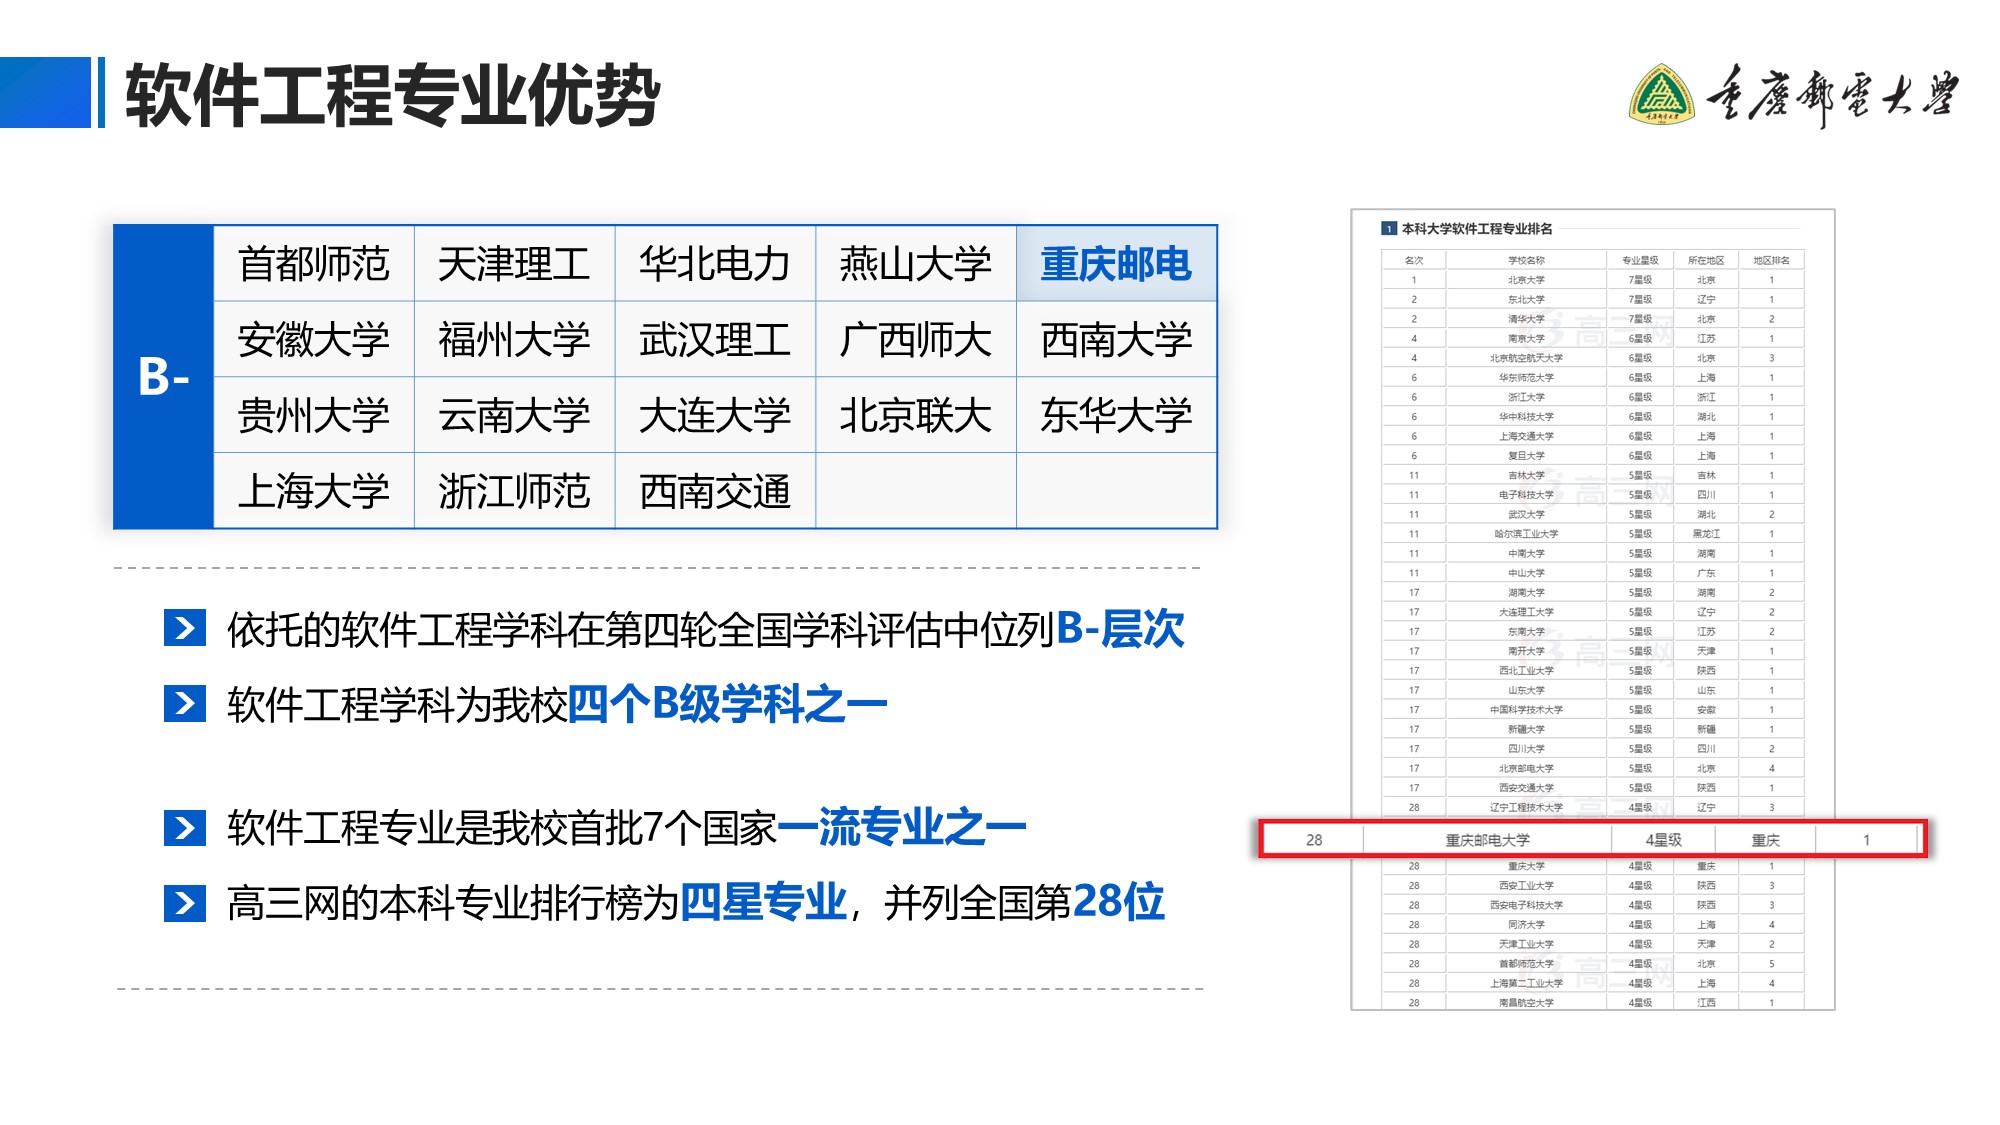Click 东北大学 in the ranking table
2000x1125 pixels.
click(x=1526, y=300)
